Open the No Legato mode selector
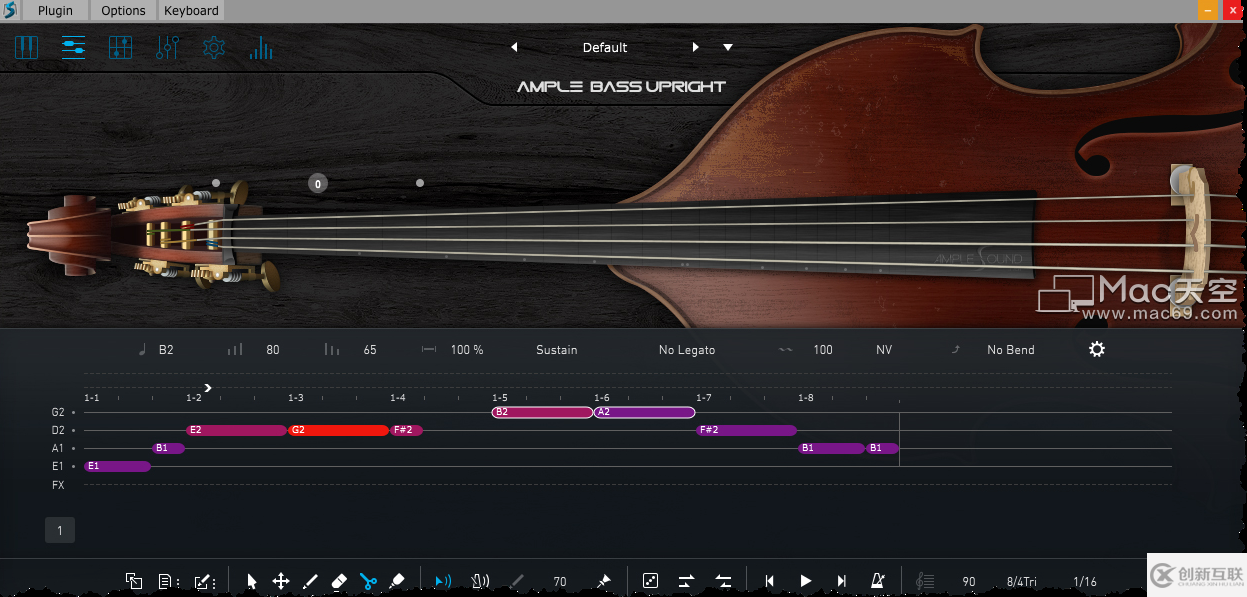 [x=686, y=350]
